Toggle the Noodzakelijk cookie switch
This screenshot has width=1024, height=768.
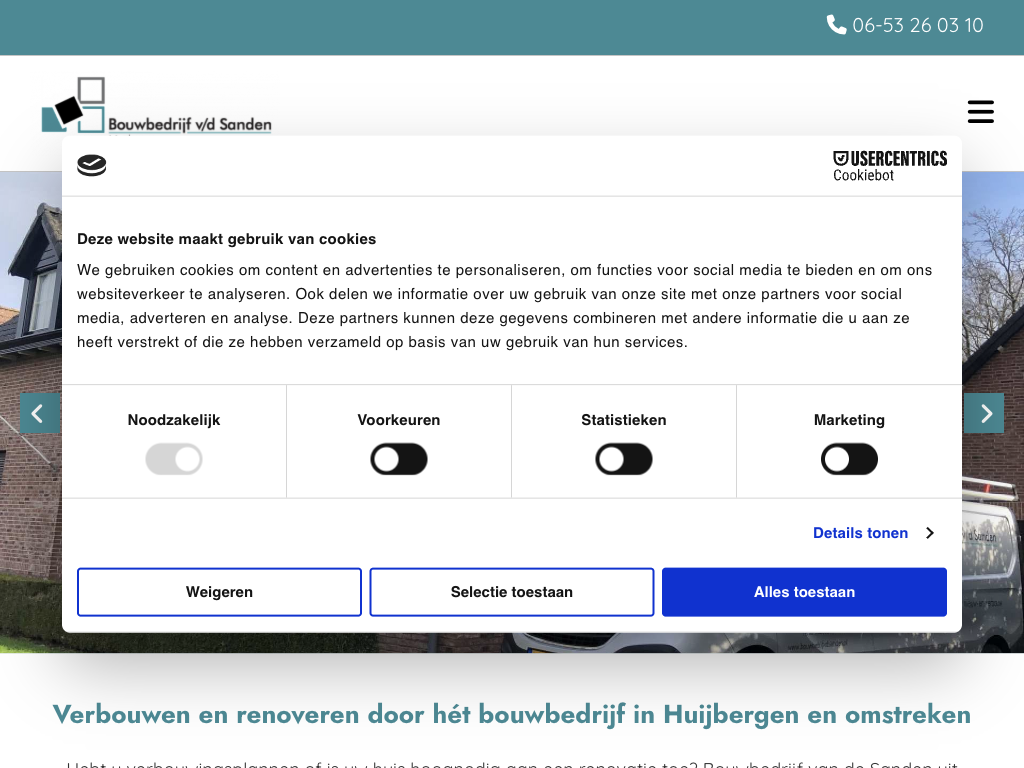(174, 460)
